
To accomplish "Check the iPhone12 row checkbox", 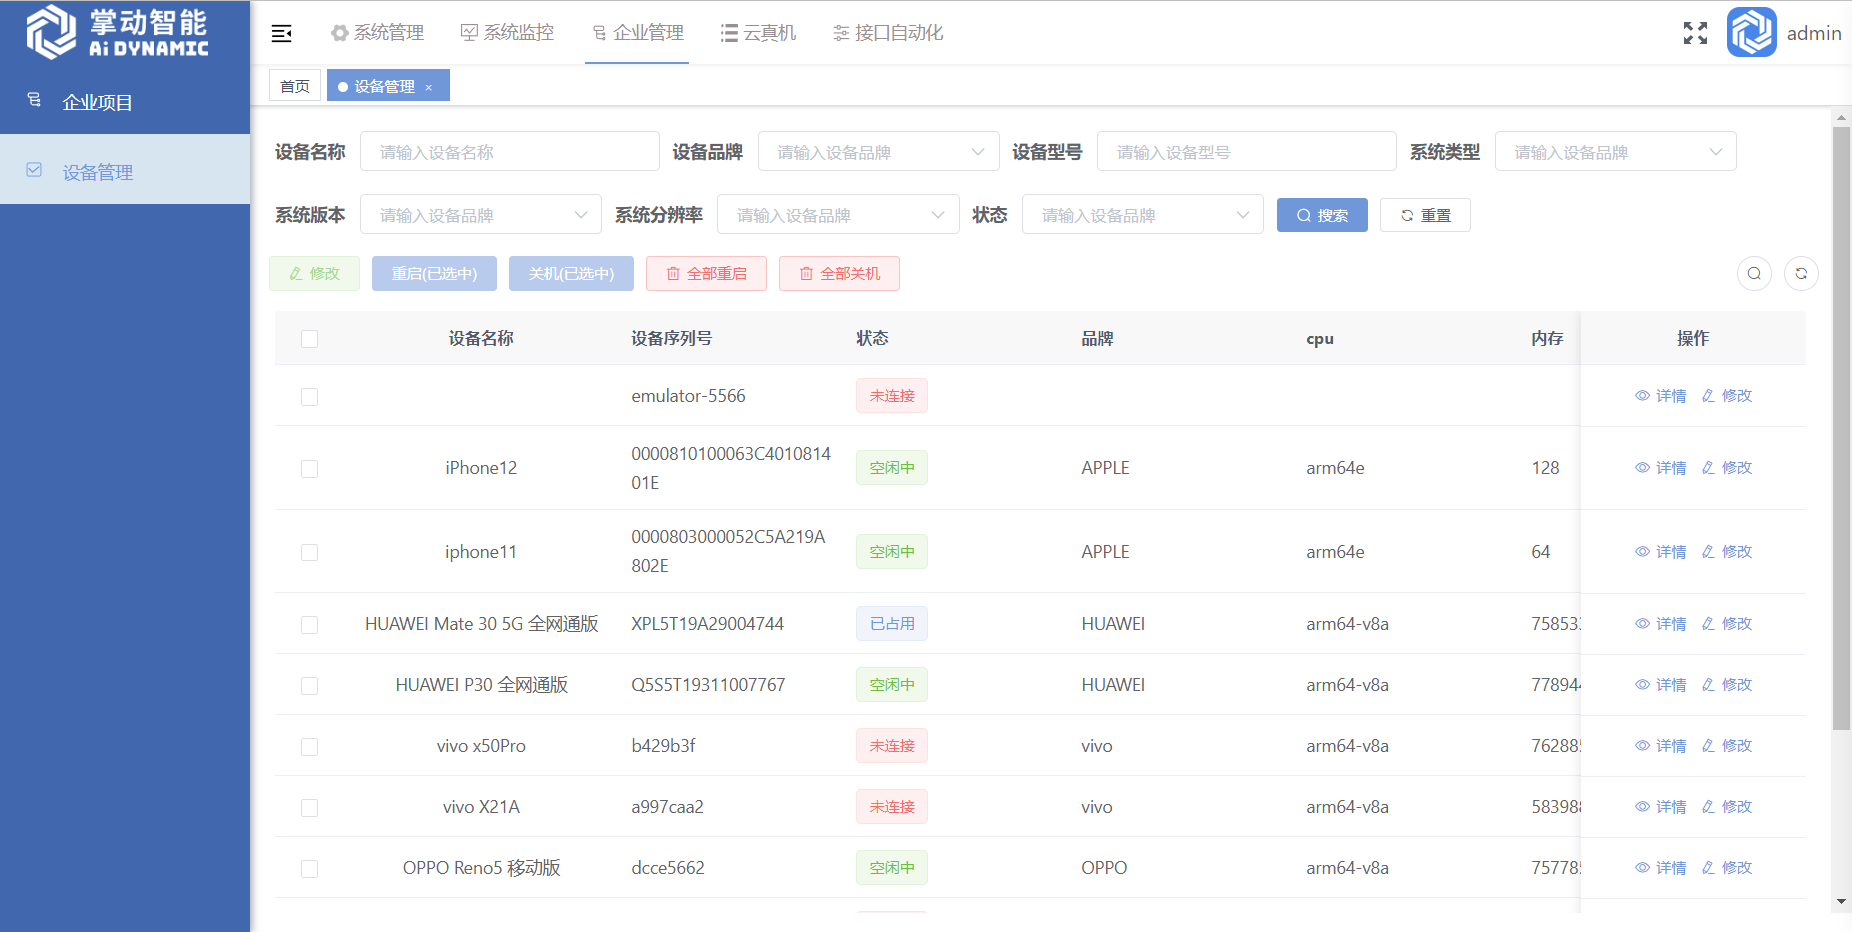I will click(x=310, y=469).
